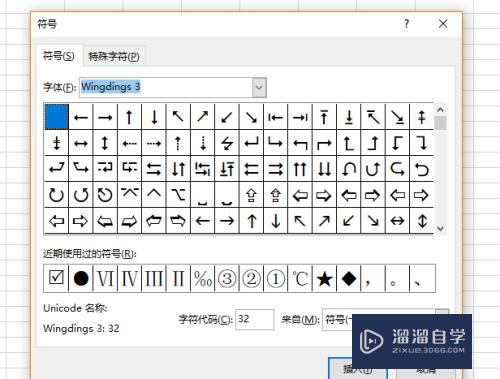Choose the up arrow with overbar symbol
500x379 pixels.
pyautogui.click(x=324, y=117)
